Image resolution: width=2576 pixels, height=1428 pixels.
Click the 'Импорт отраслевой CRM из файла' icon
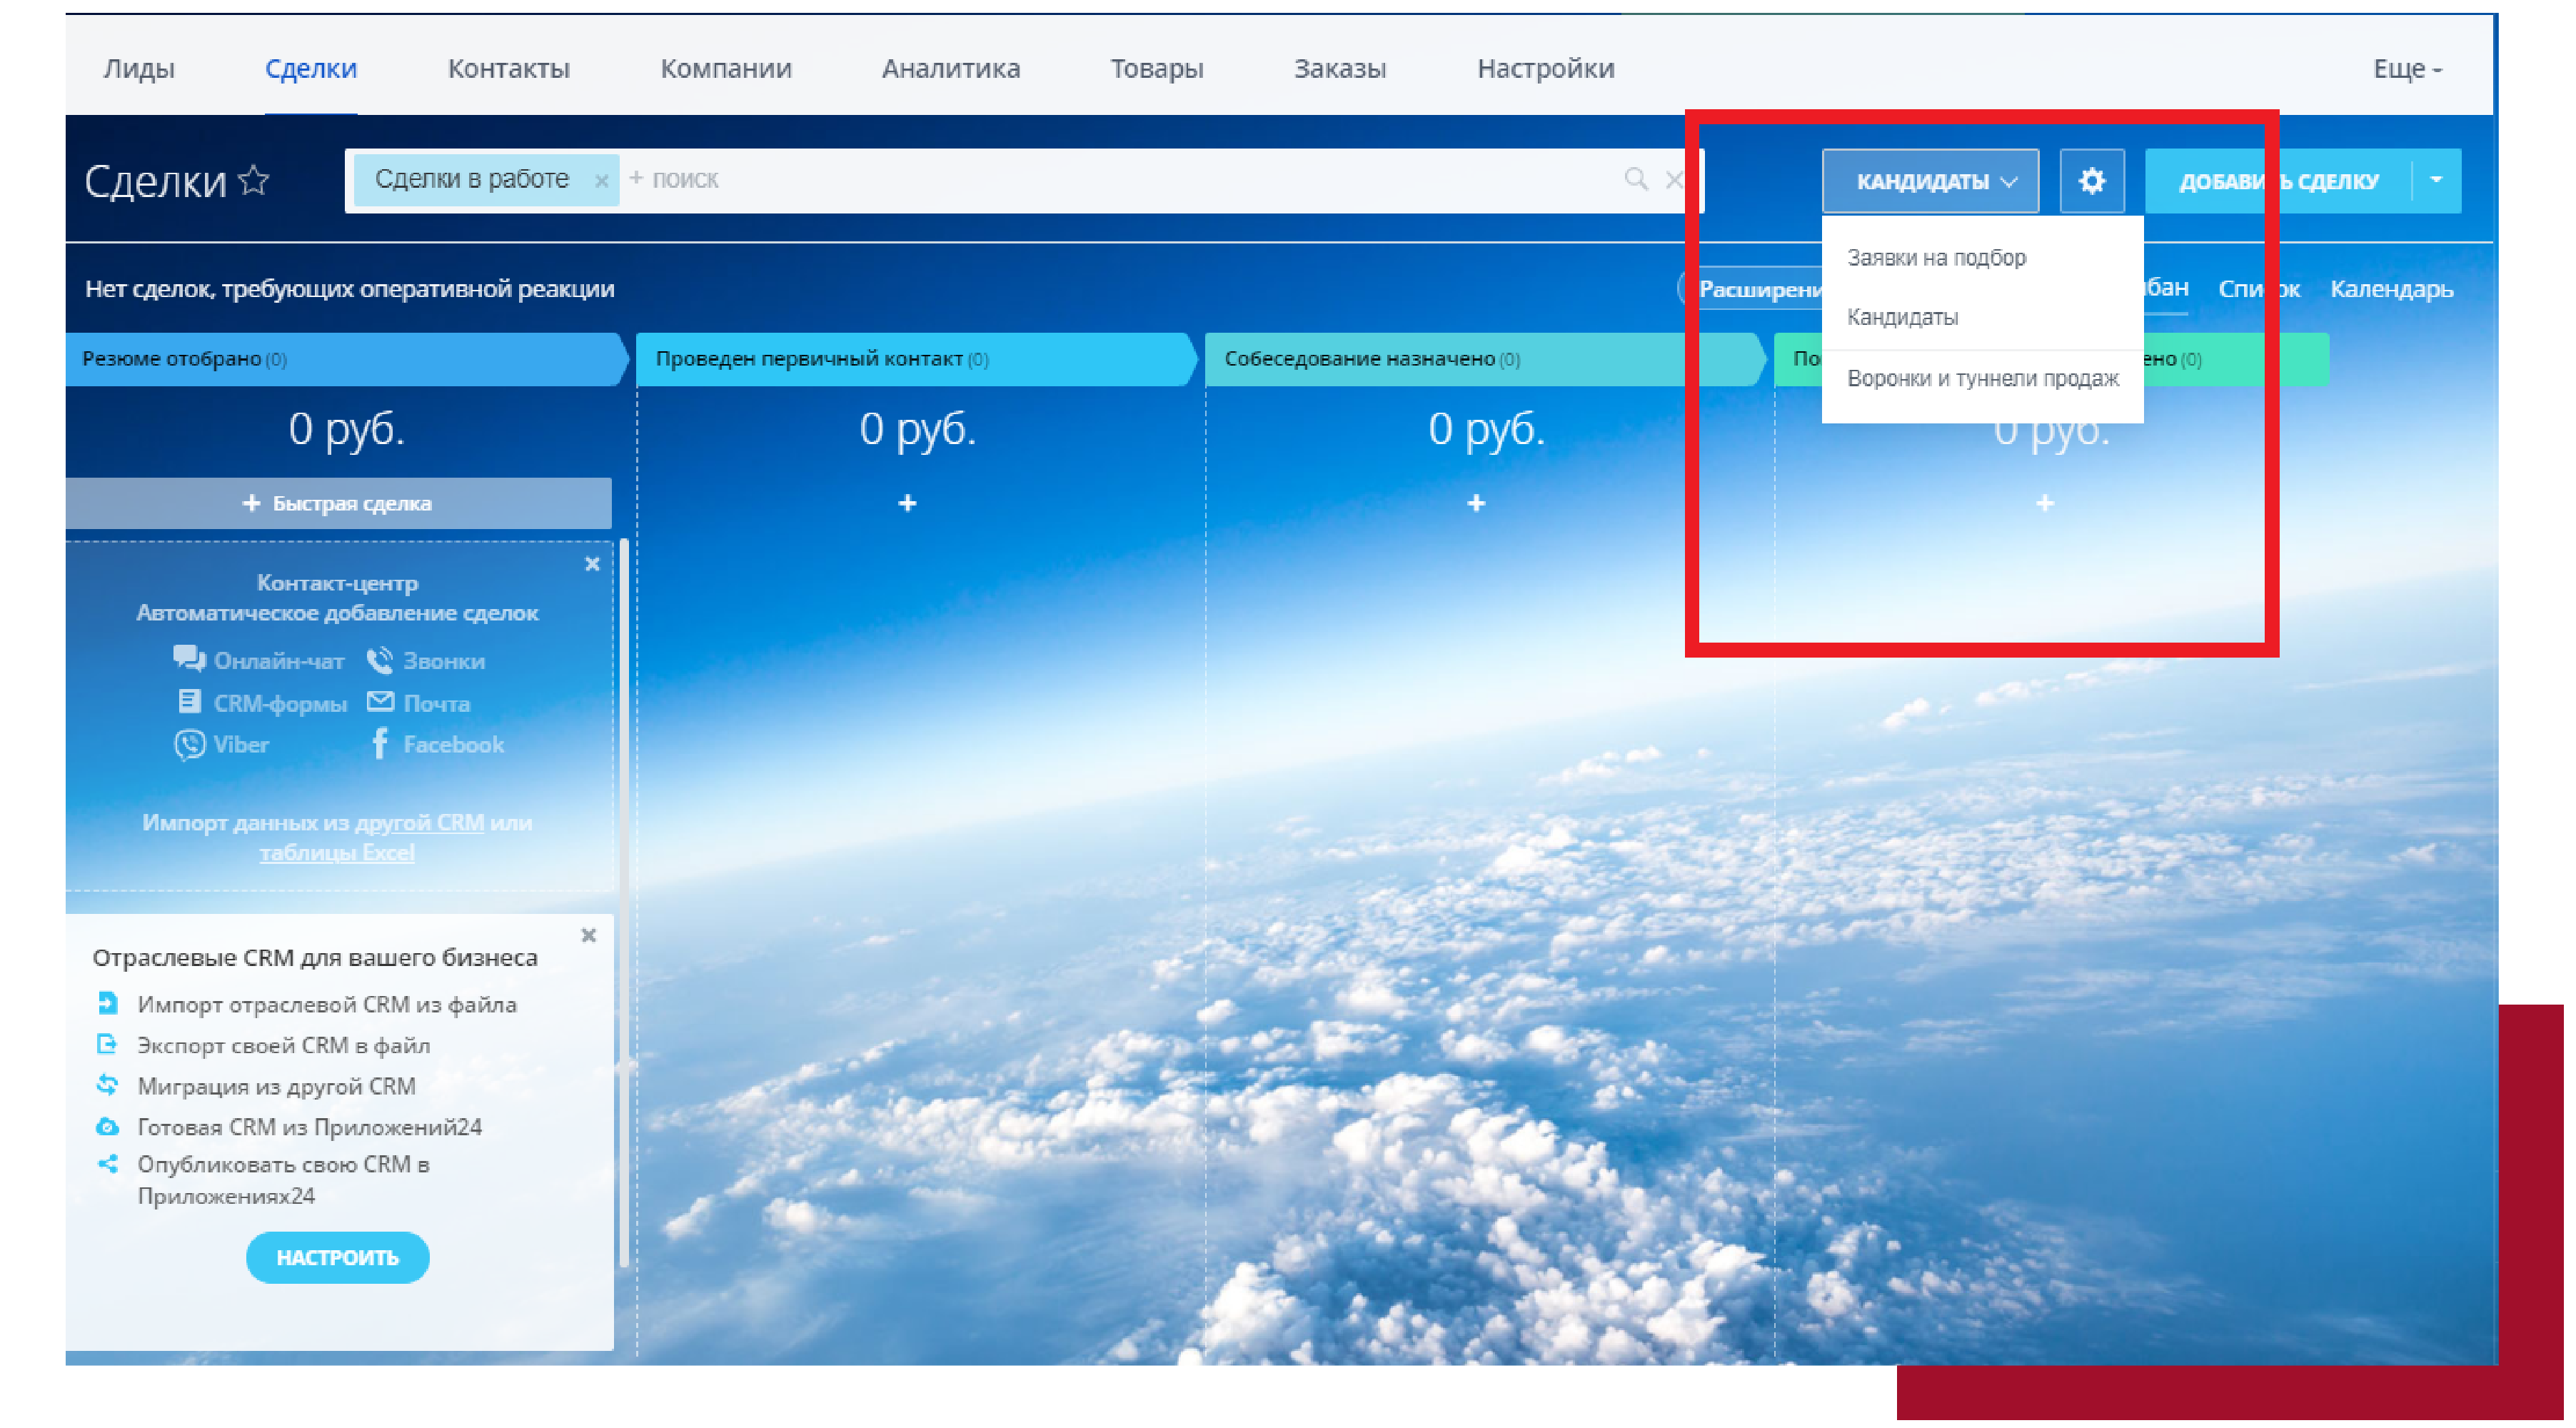tap(107, 1003)
